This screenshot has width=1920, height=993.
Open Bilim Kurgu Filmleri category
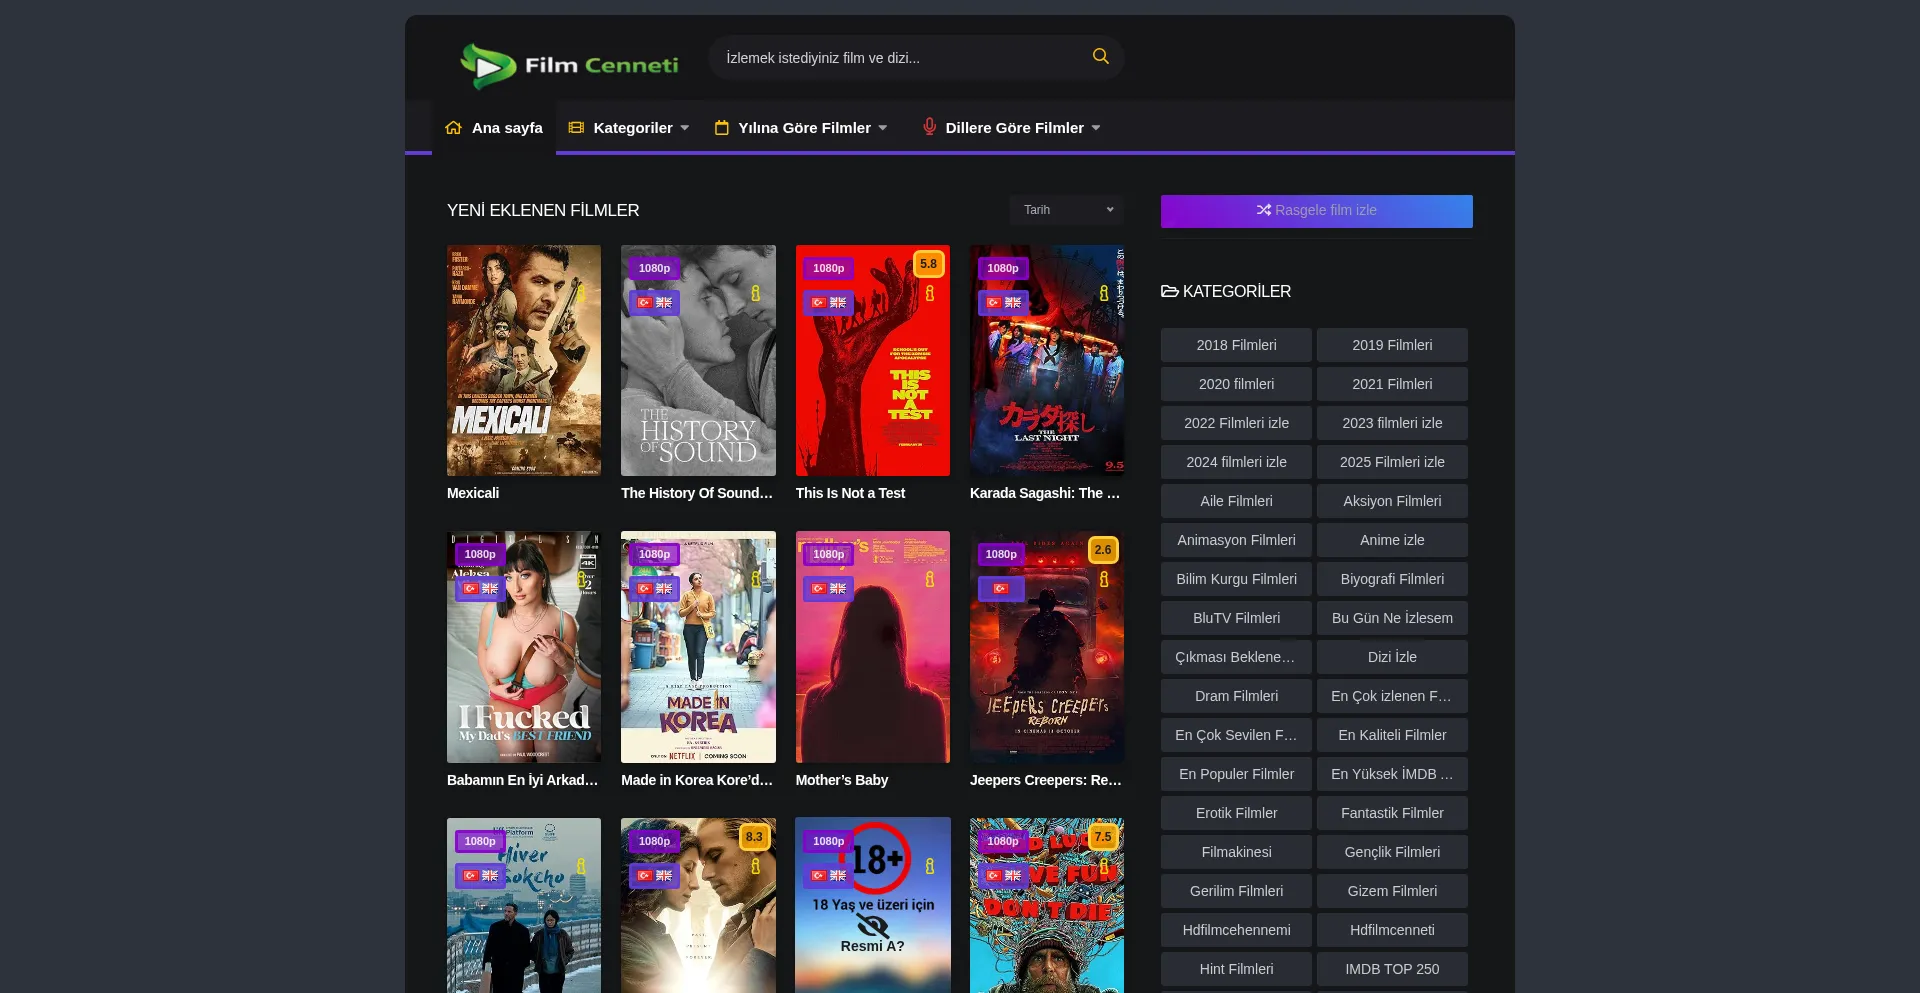point(1236,579)
